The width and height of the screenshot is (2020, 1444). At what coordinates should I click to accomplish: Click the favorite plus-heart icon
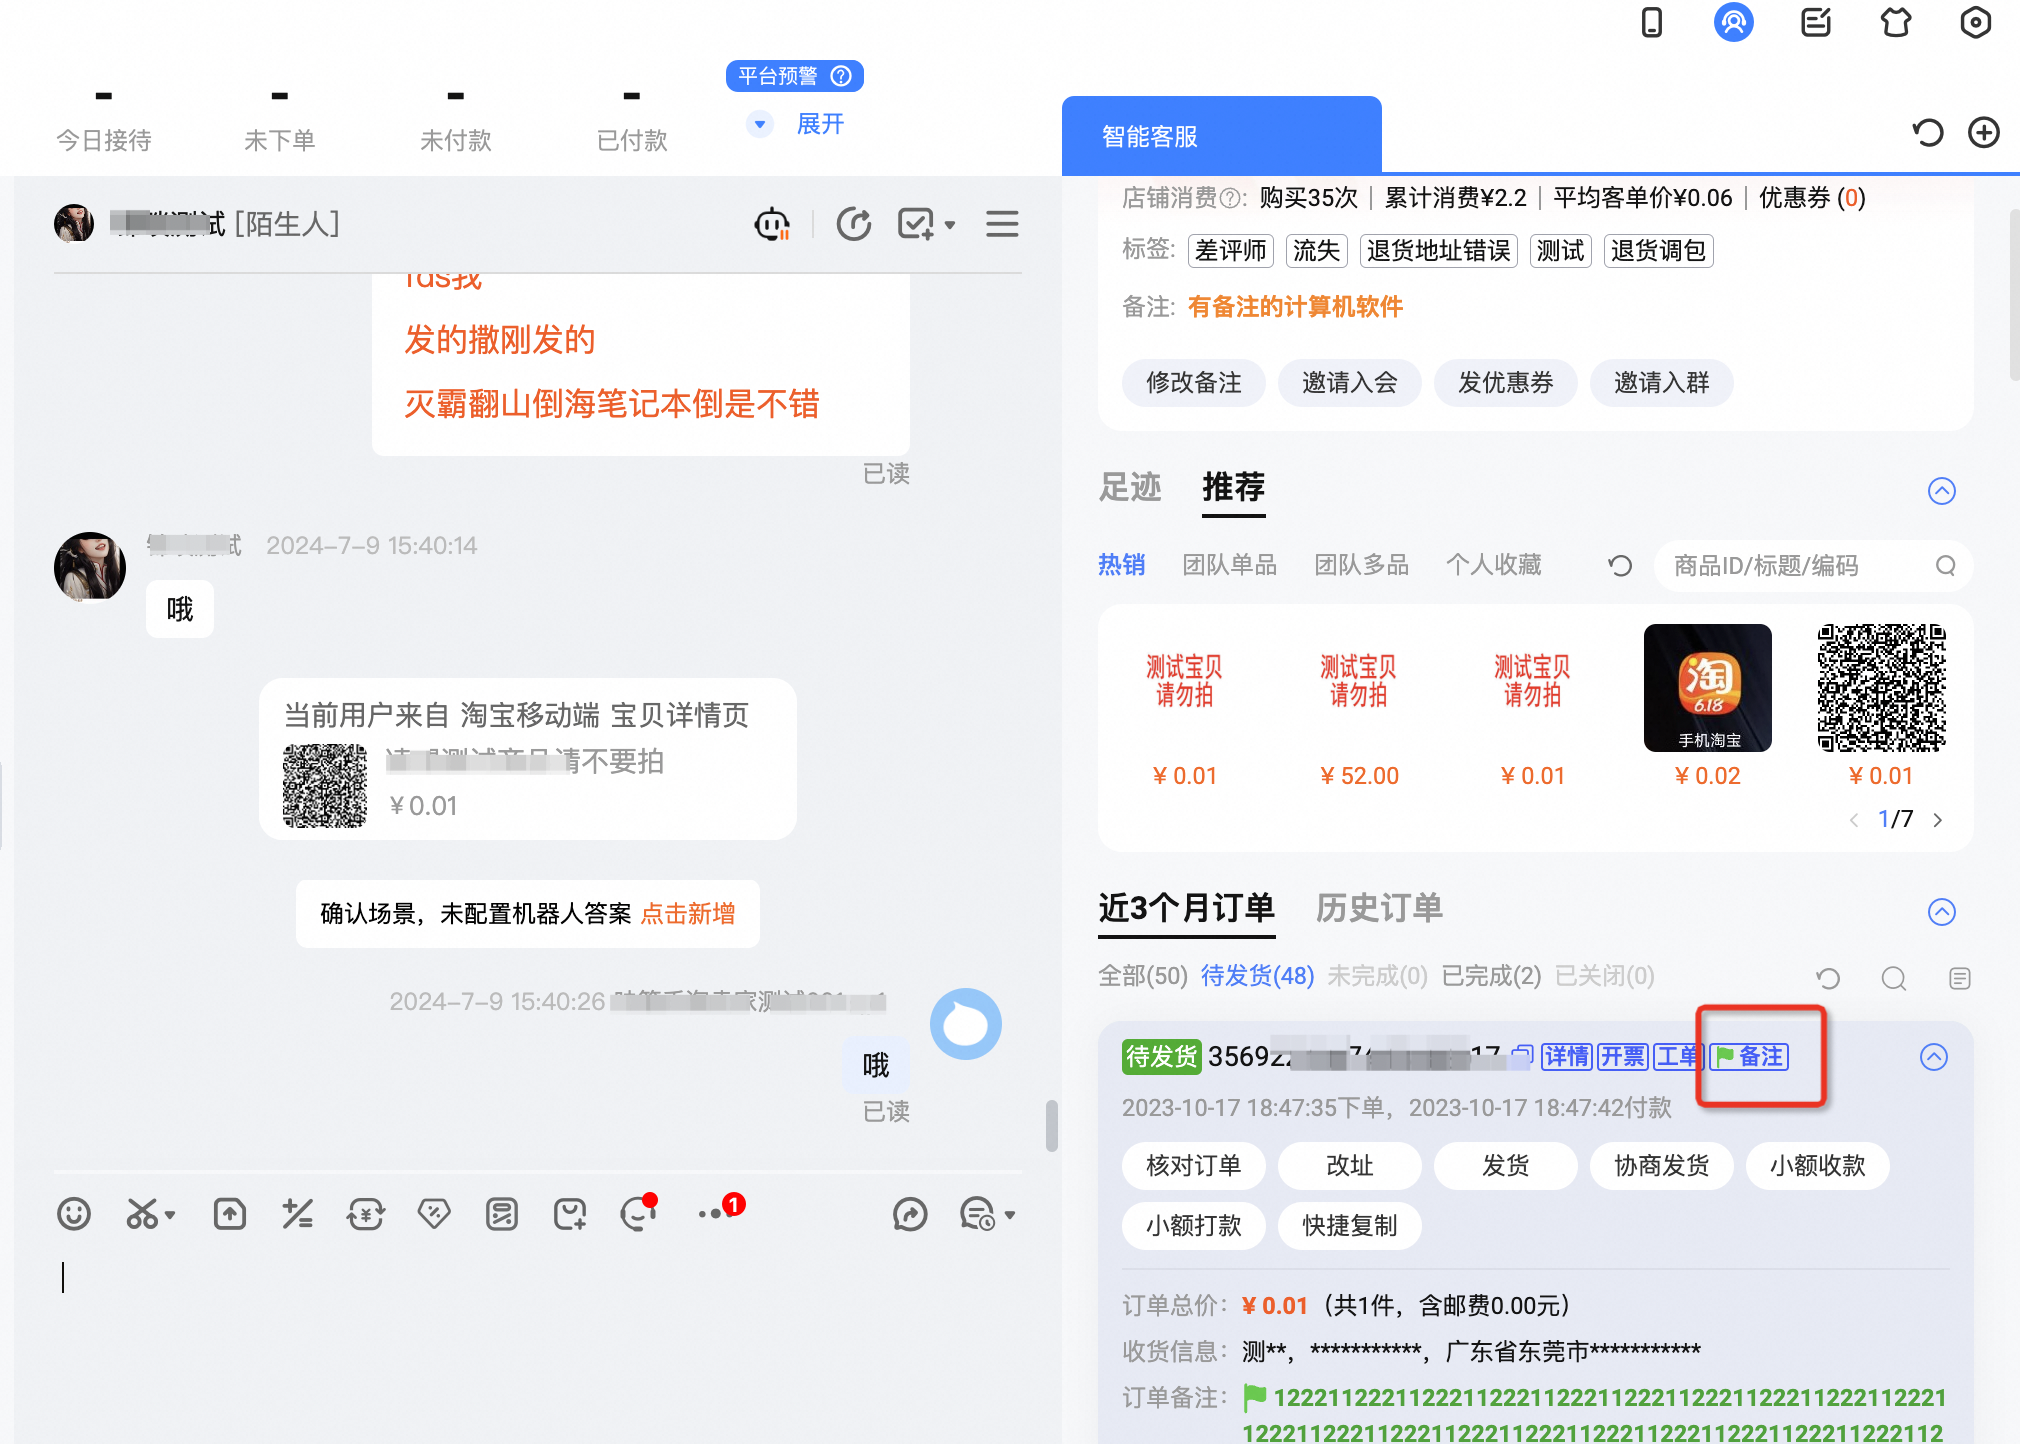coord(570,1214)
